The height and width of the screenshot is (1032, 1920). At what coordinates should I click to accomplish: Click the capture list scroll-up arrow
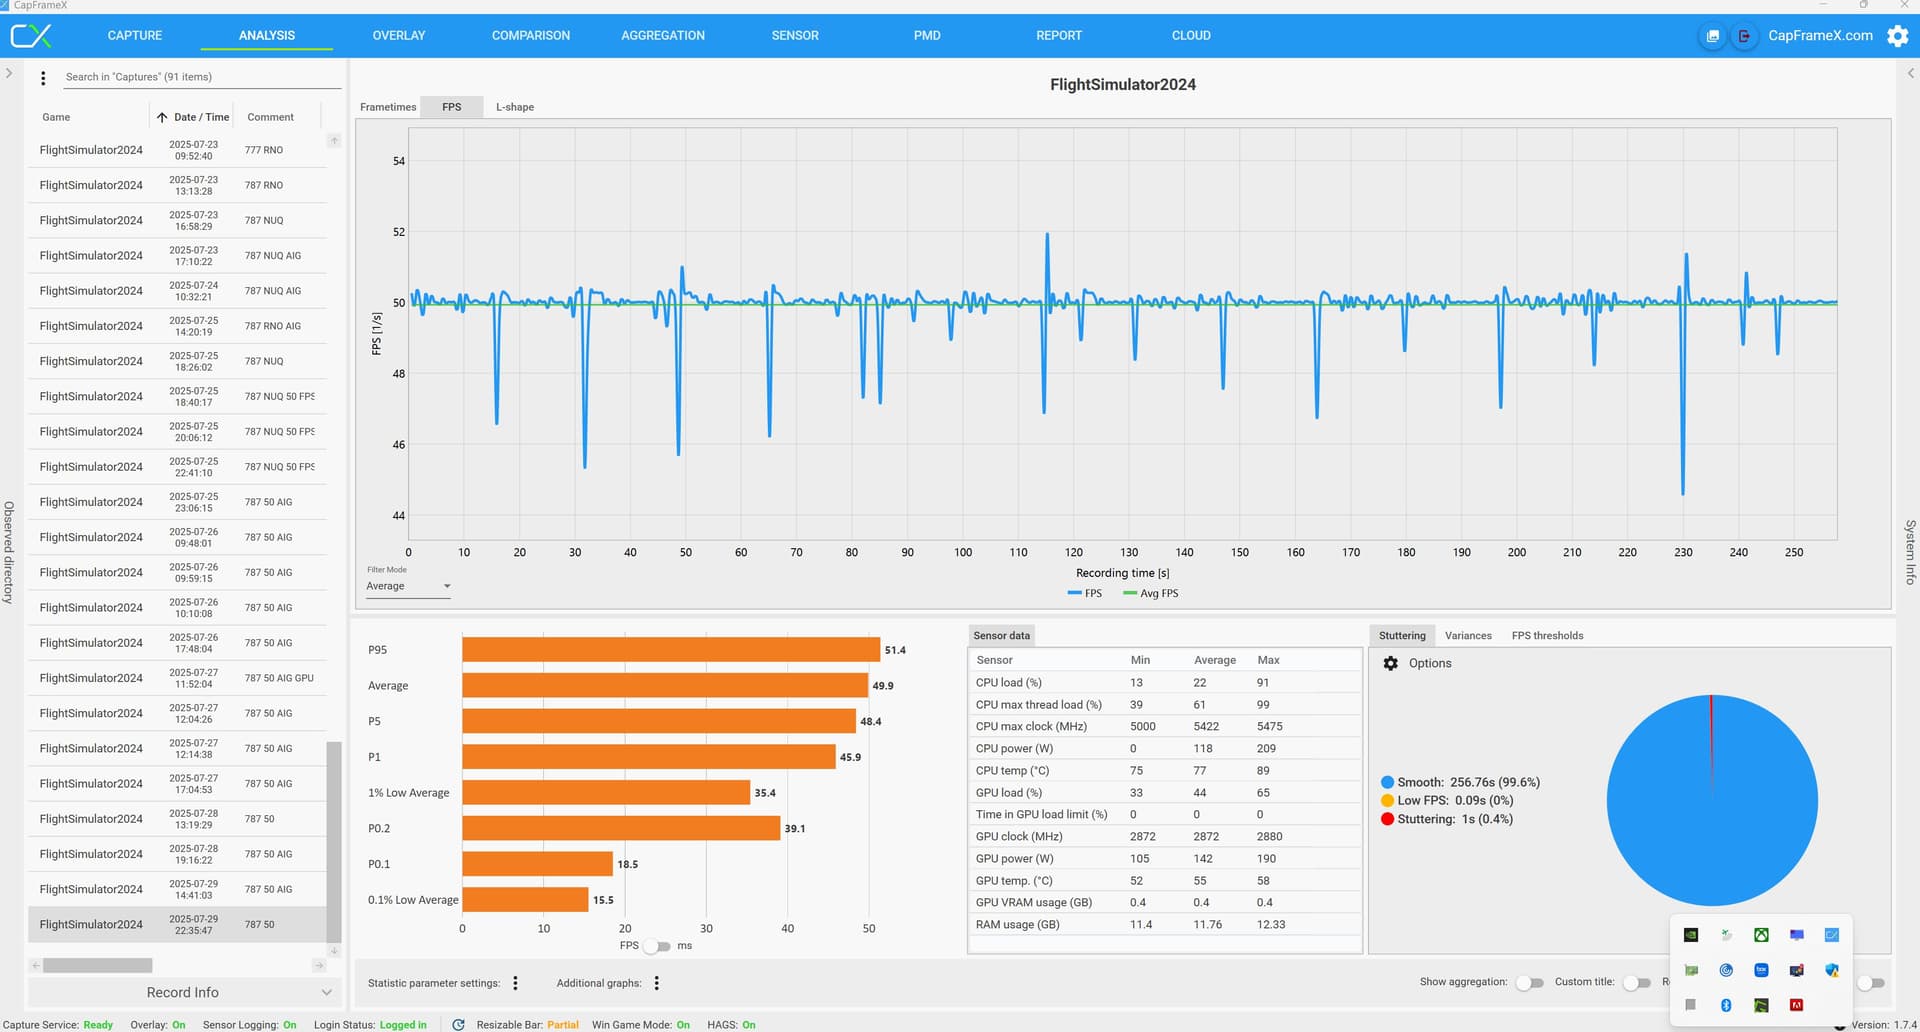tap(334, 141)
